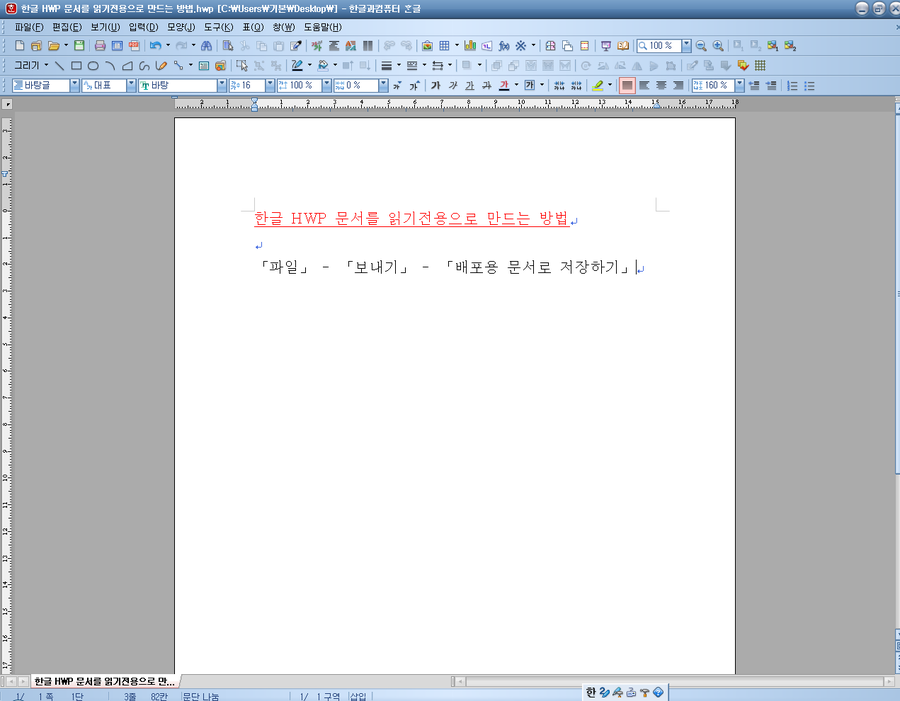The image size is (900, 701).
Task: Enable justify alignment
Action: point(627,86)
